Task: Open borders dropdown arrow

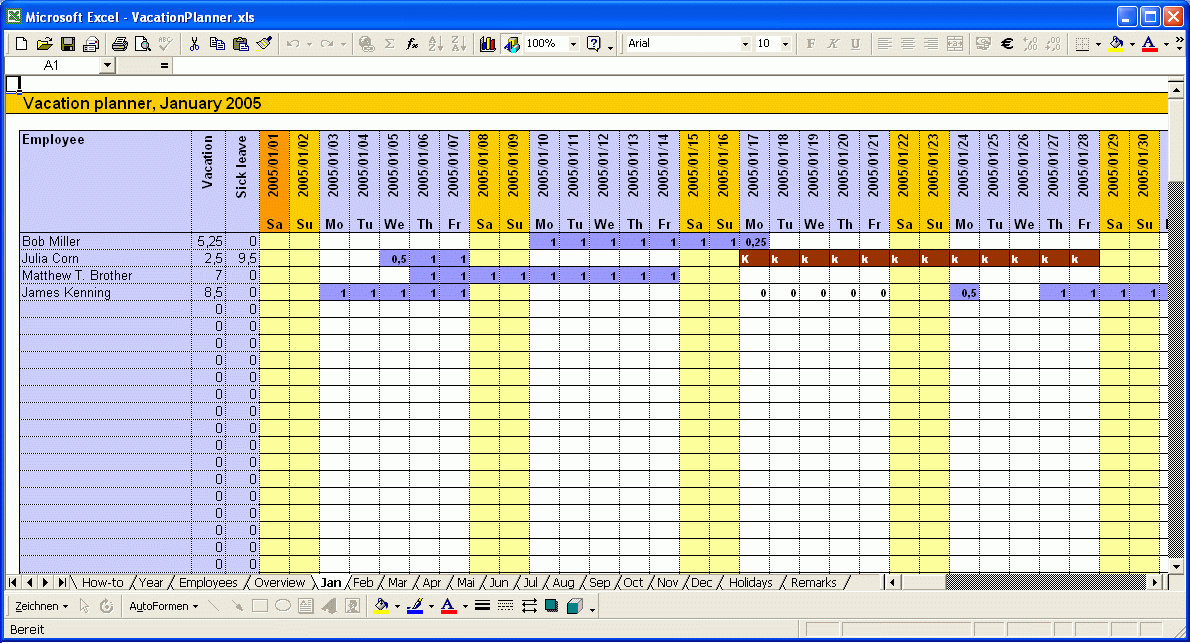Action: tap(1098, 44)
